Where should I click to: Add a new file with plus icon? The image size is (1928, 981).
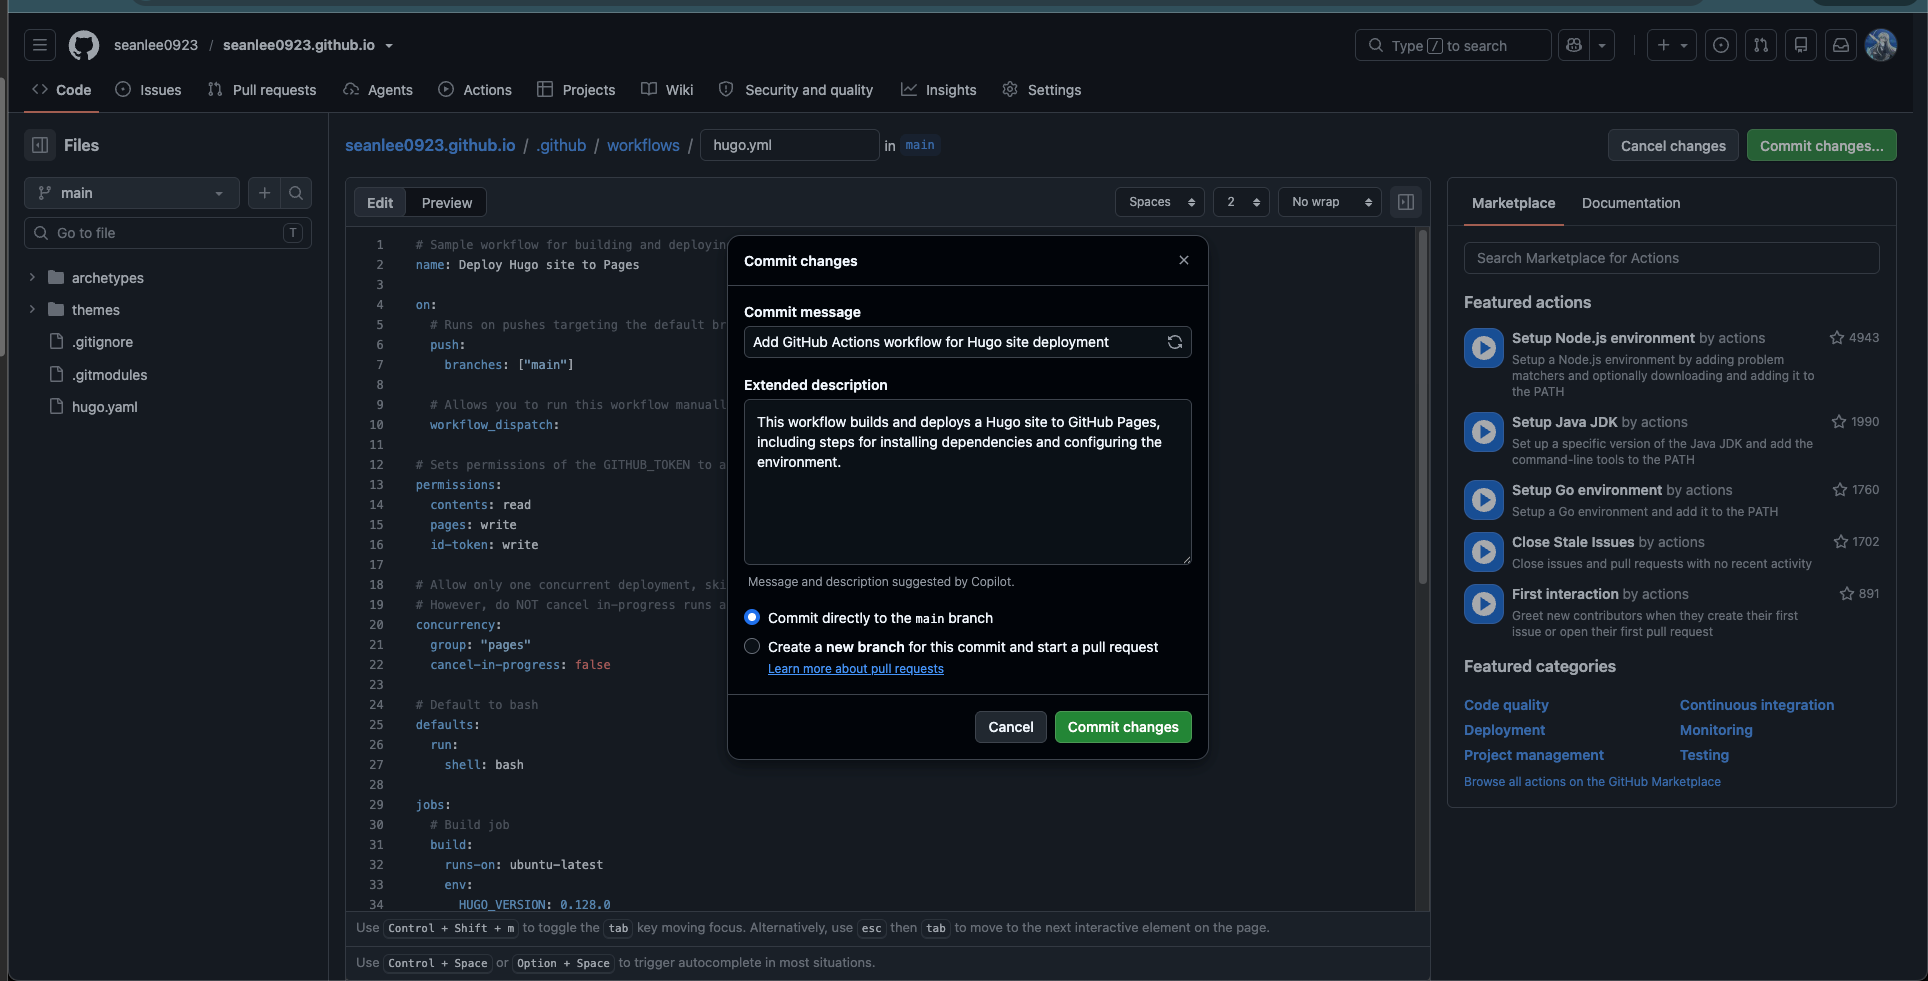coord(264,193)
